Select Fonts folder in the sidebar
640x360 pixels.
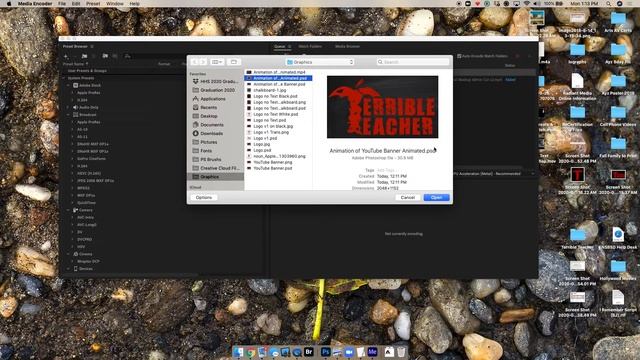(x=206, y=151)
